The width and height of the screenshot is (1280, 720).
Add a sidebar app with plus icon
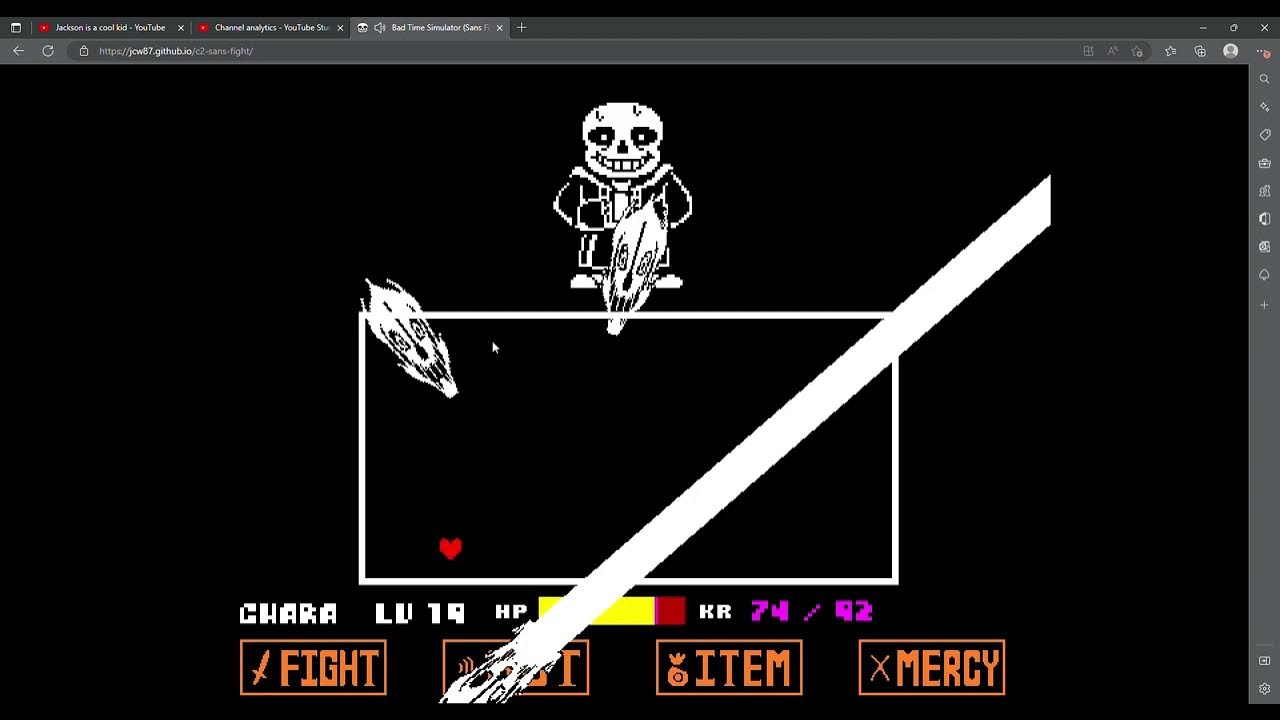1264,305
